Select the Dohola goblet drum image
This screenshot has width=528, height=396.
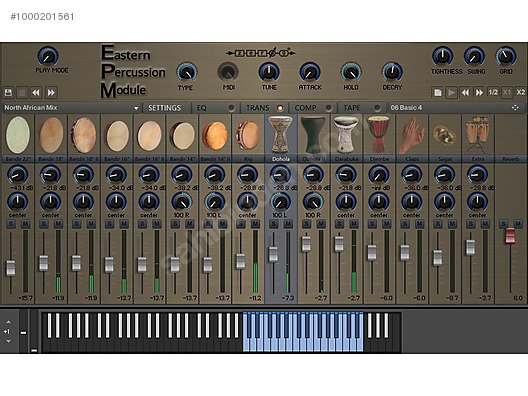pyautogui.click(x=281, y=135)
